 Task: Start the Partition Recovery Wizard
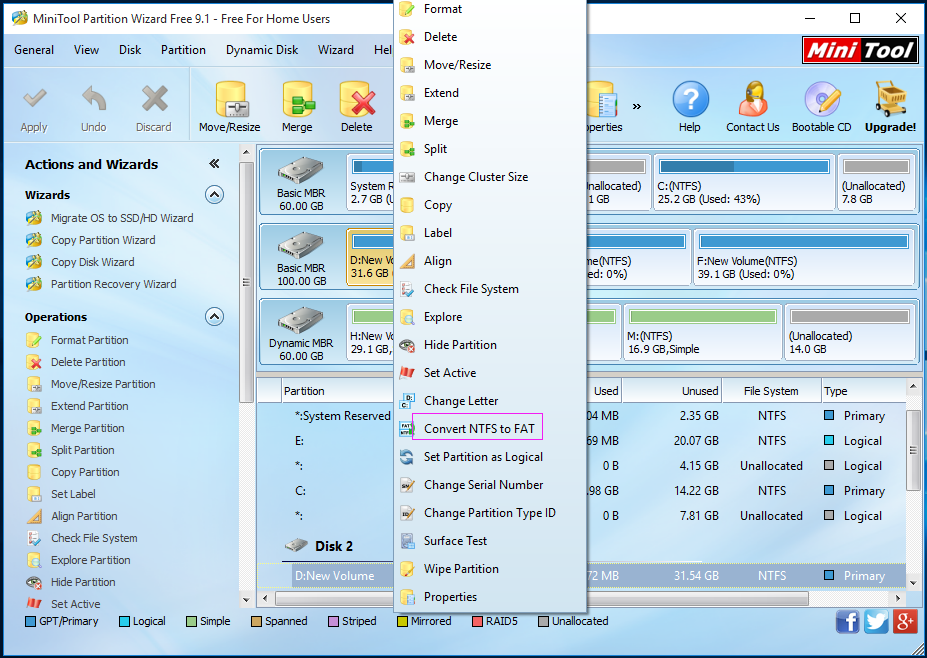114,284
